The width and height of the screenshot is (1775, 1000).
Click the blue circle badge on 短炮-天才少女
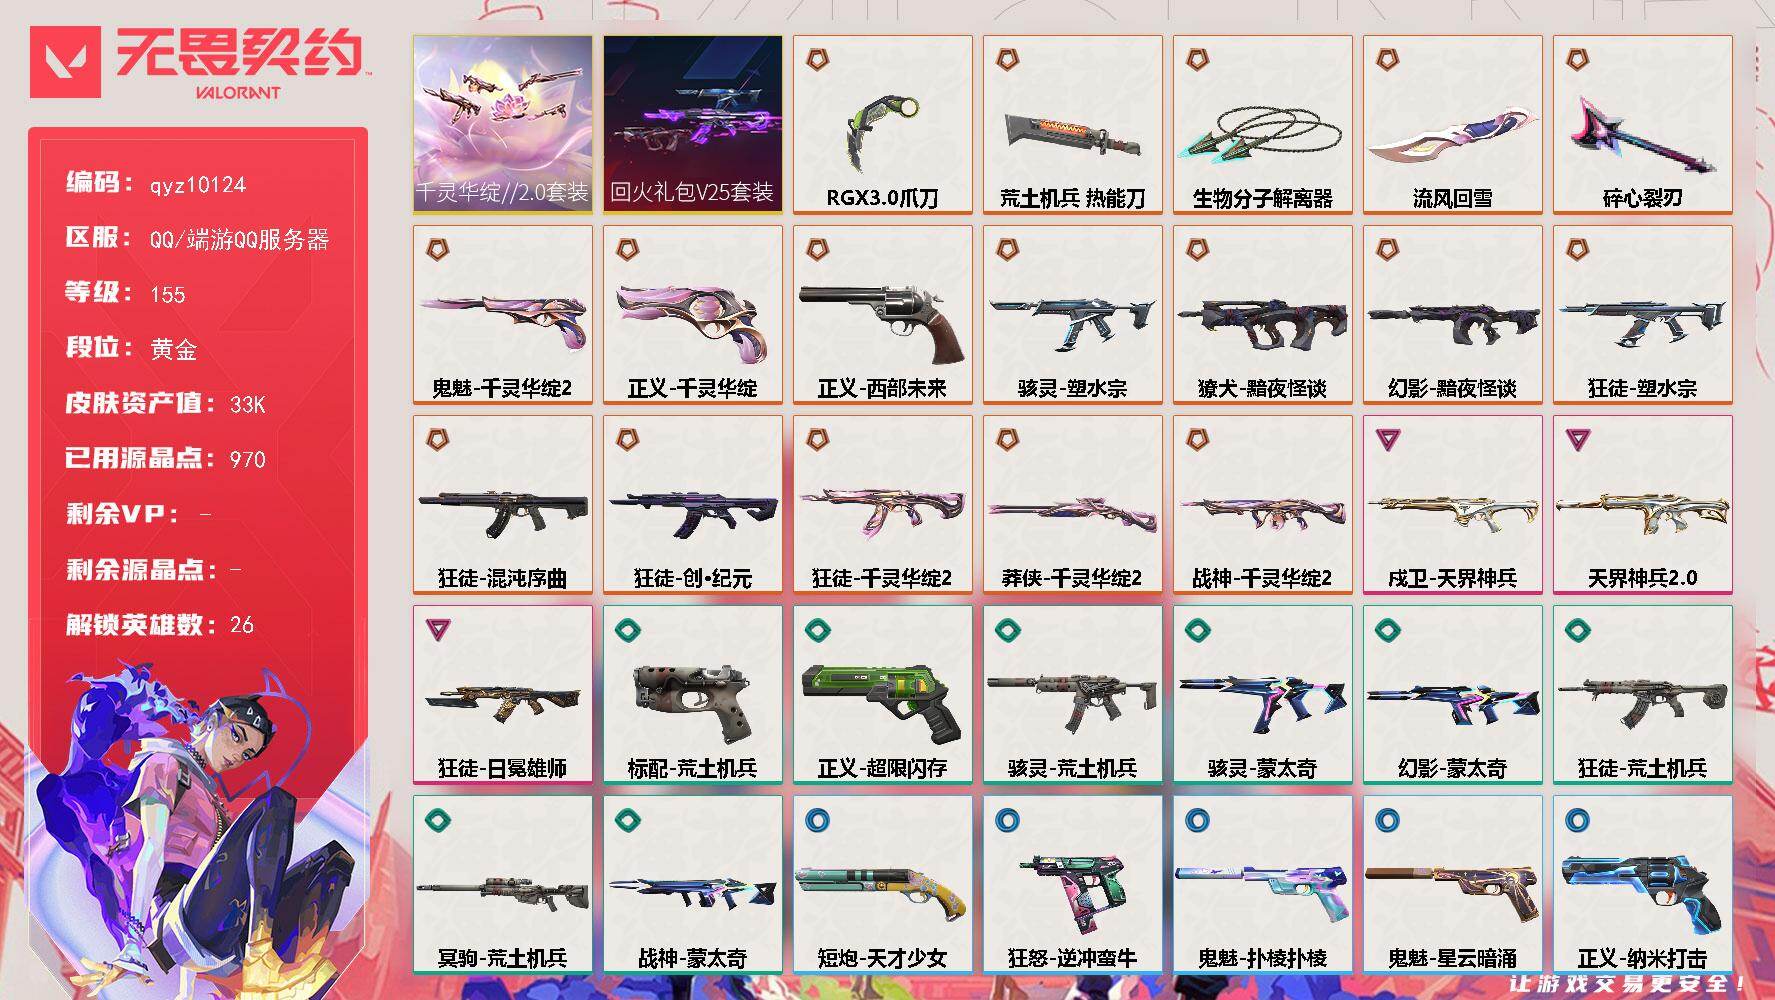tap(818, 820)
